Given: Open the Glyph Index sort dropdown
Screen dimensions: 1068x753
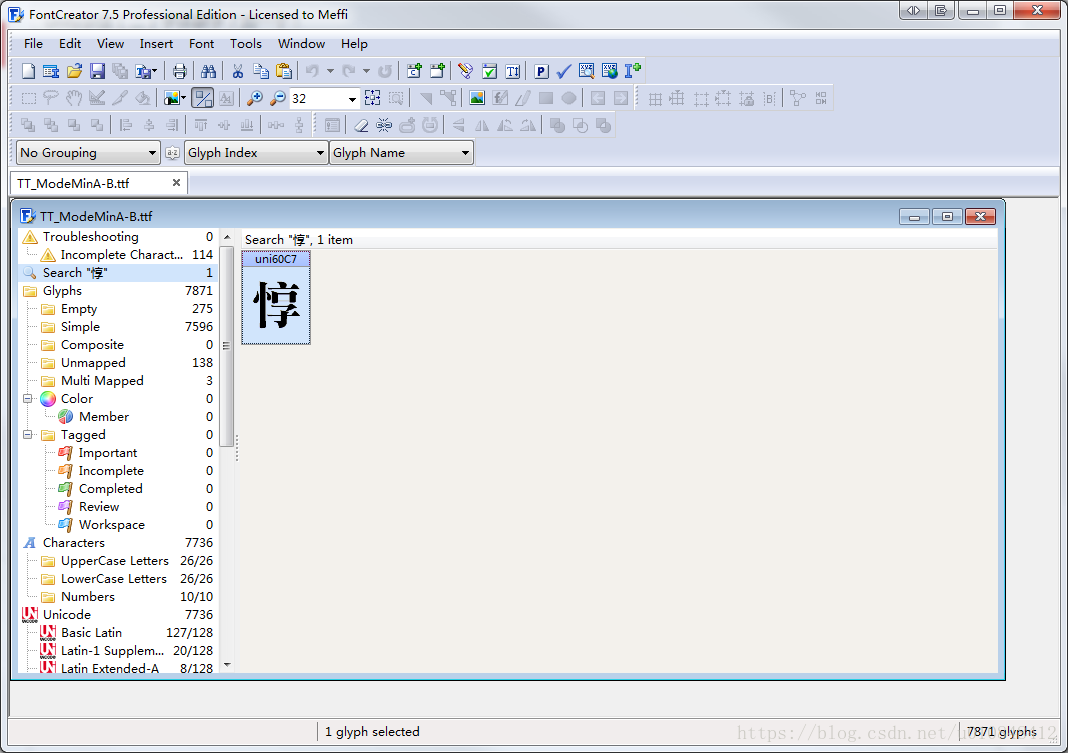Looking at the screenshot, I should point(256,153).
